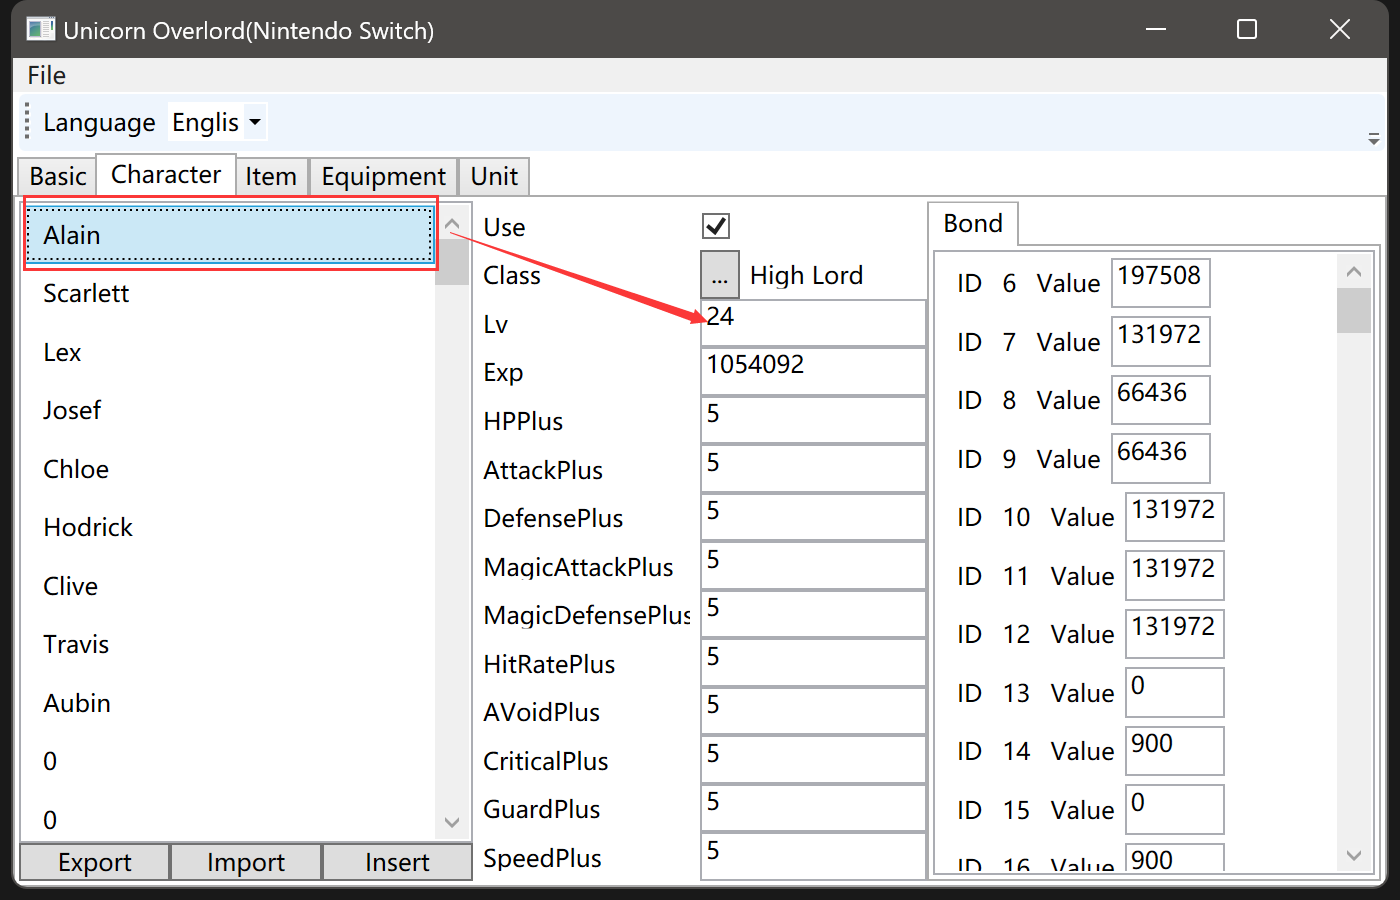1400x900 pixels.
Task: Select Alain in the character list
Action: click(230, 235)
